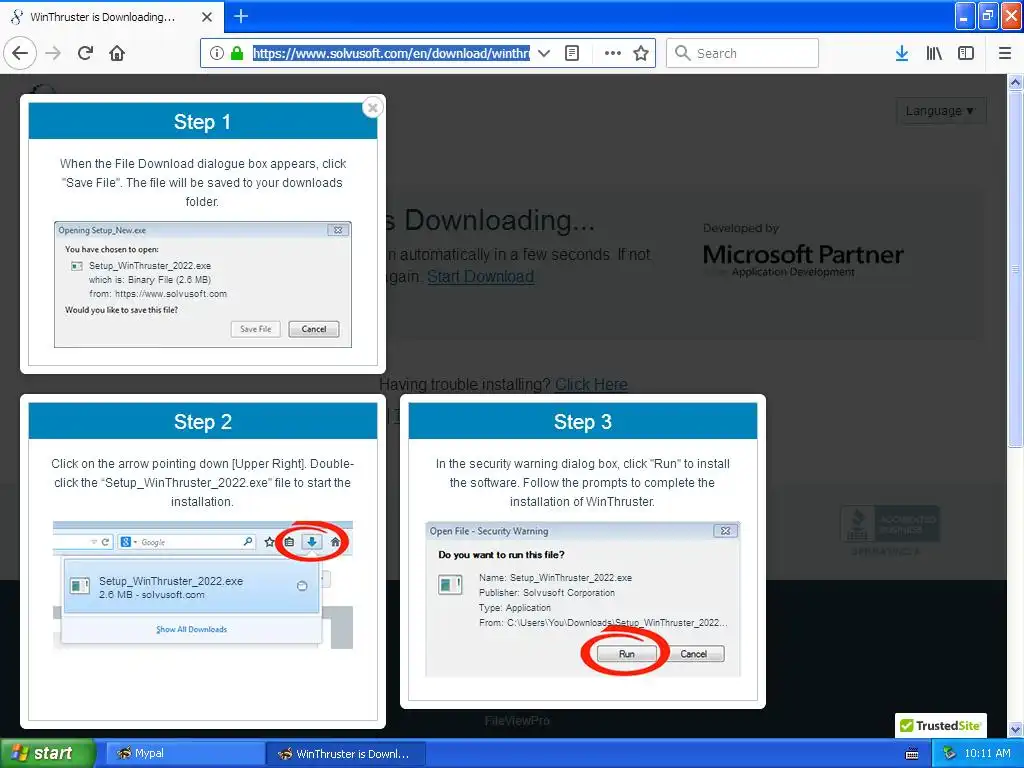The width and height of the screenshot is (1024, 768).
Task: Close the WinThruster is Downloading tab
Action: click(207, 17)
